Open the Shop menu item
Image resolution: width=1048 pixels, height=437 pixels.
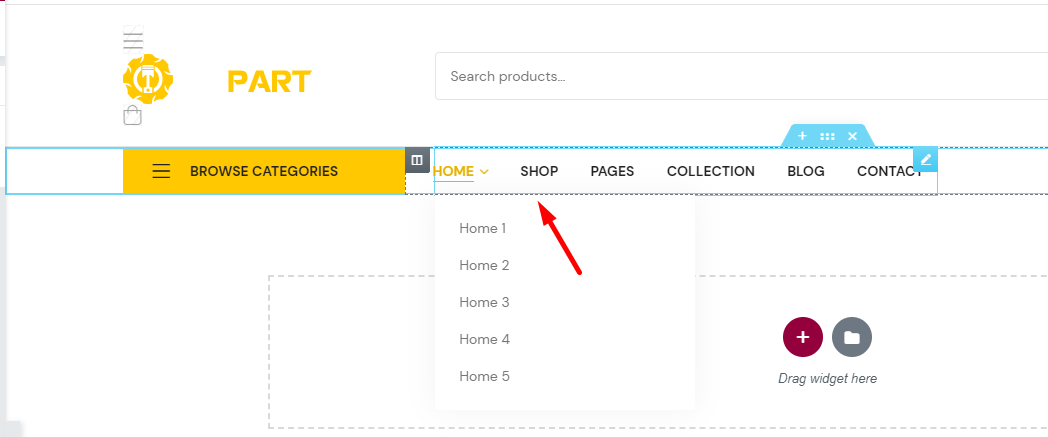[539, 171]
